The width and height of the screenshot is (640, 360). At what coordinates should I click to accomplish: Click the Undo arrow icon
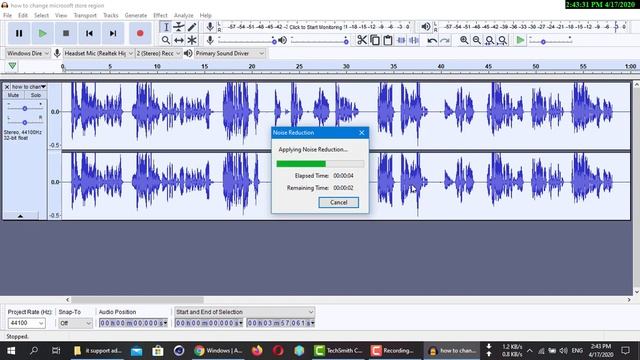click(x=432, y=40)
